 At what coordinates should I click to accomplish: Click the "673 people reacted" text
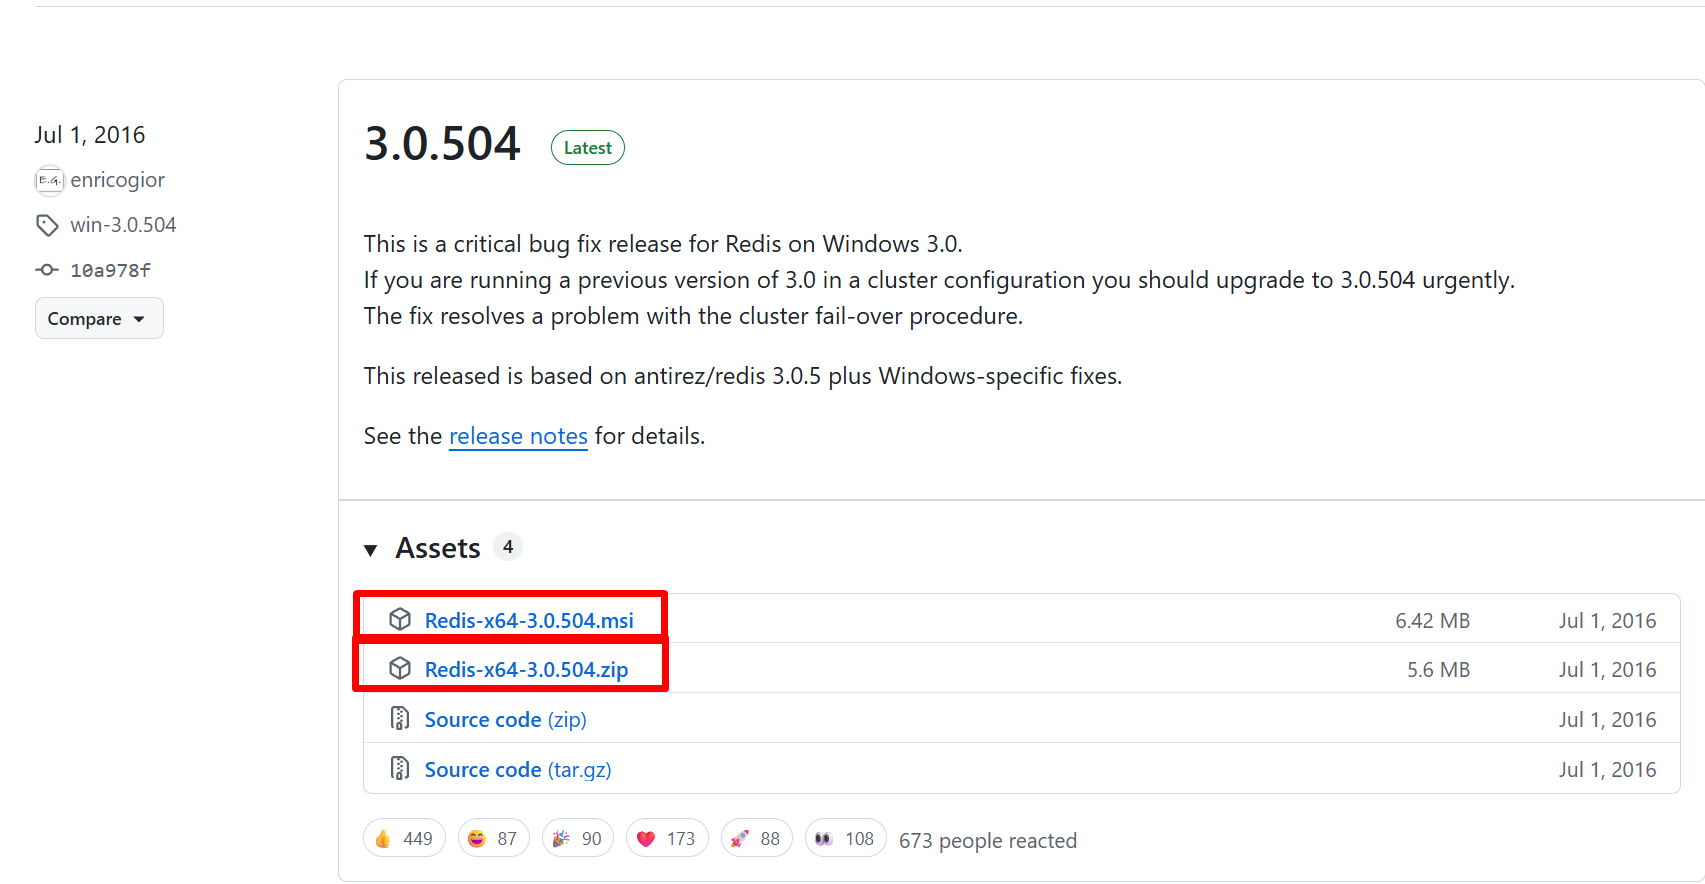(x=988, y=840)
